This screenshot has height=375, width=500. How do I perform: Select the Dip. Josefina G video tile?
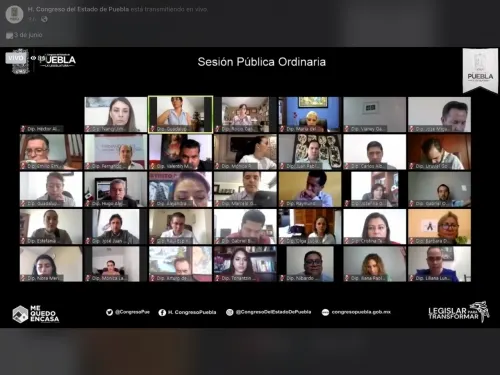point(375,189)
